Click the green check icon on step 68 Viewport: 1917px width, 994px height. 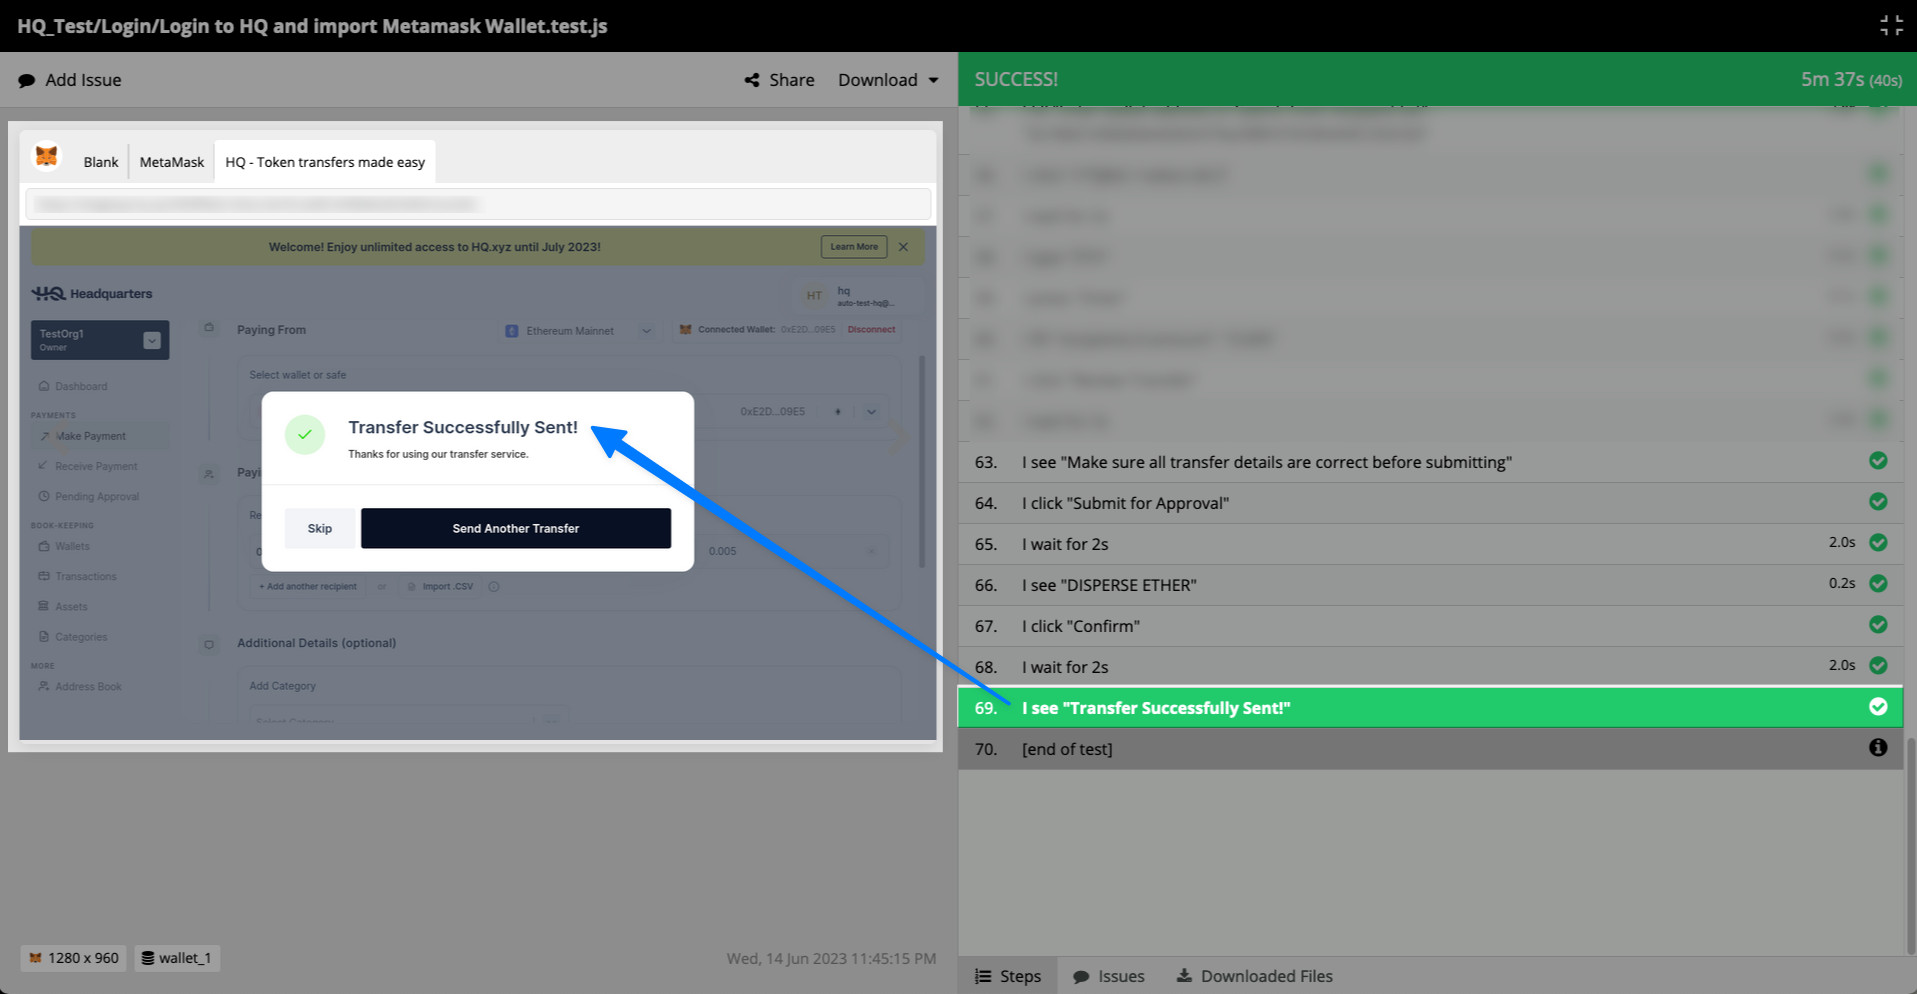tap(1878, 666)
